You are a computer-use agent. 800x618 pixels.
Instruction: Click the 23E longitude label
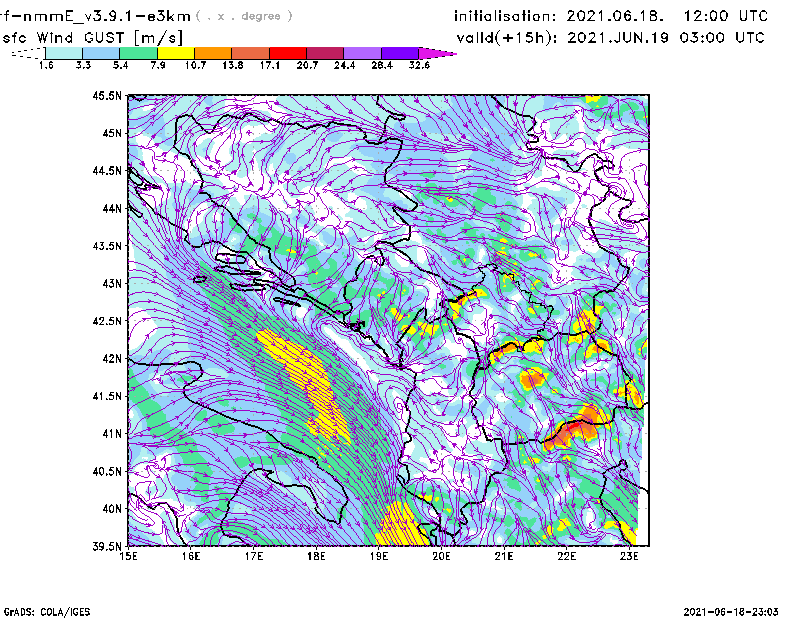click(629, 556)
